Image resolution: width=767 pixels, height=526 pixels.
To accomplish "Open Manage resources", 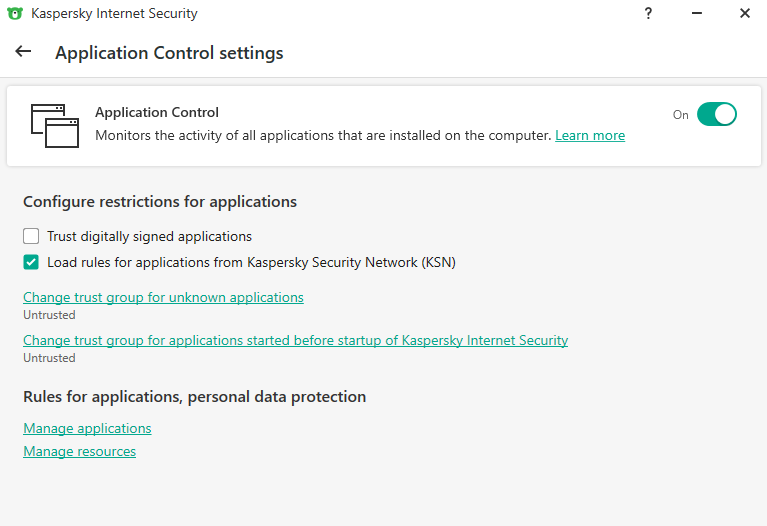I will coord(79,451).
